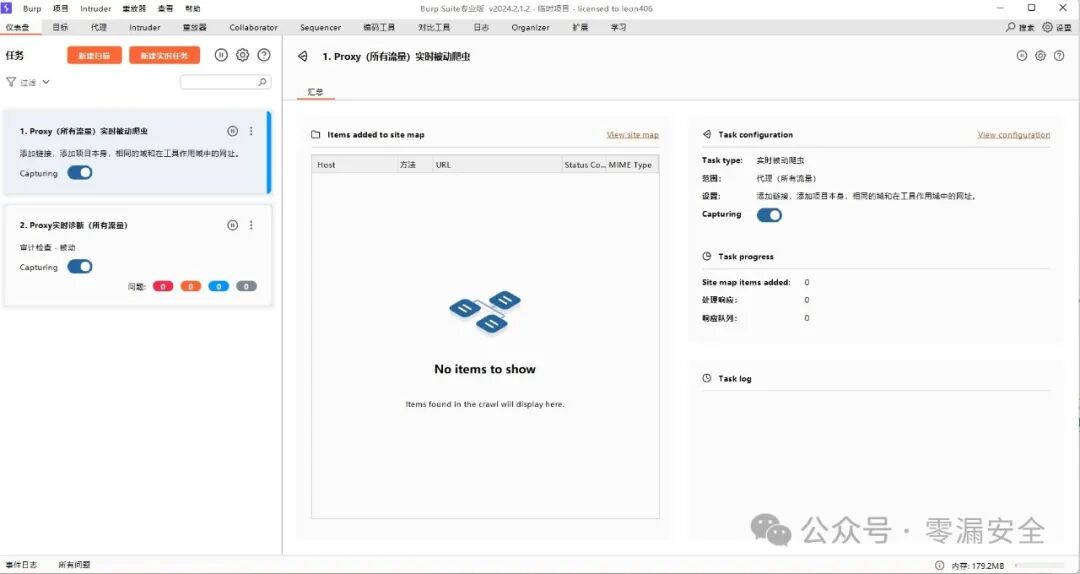Click the blue issue count badge

click(218, 286)
